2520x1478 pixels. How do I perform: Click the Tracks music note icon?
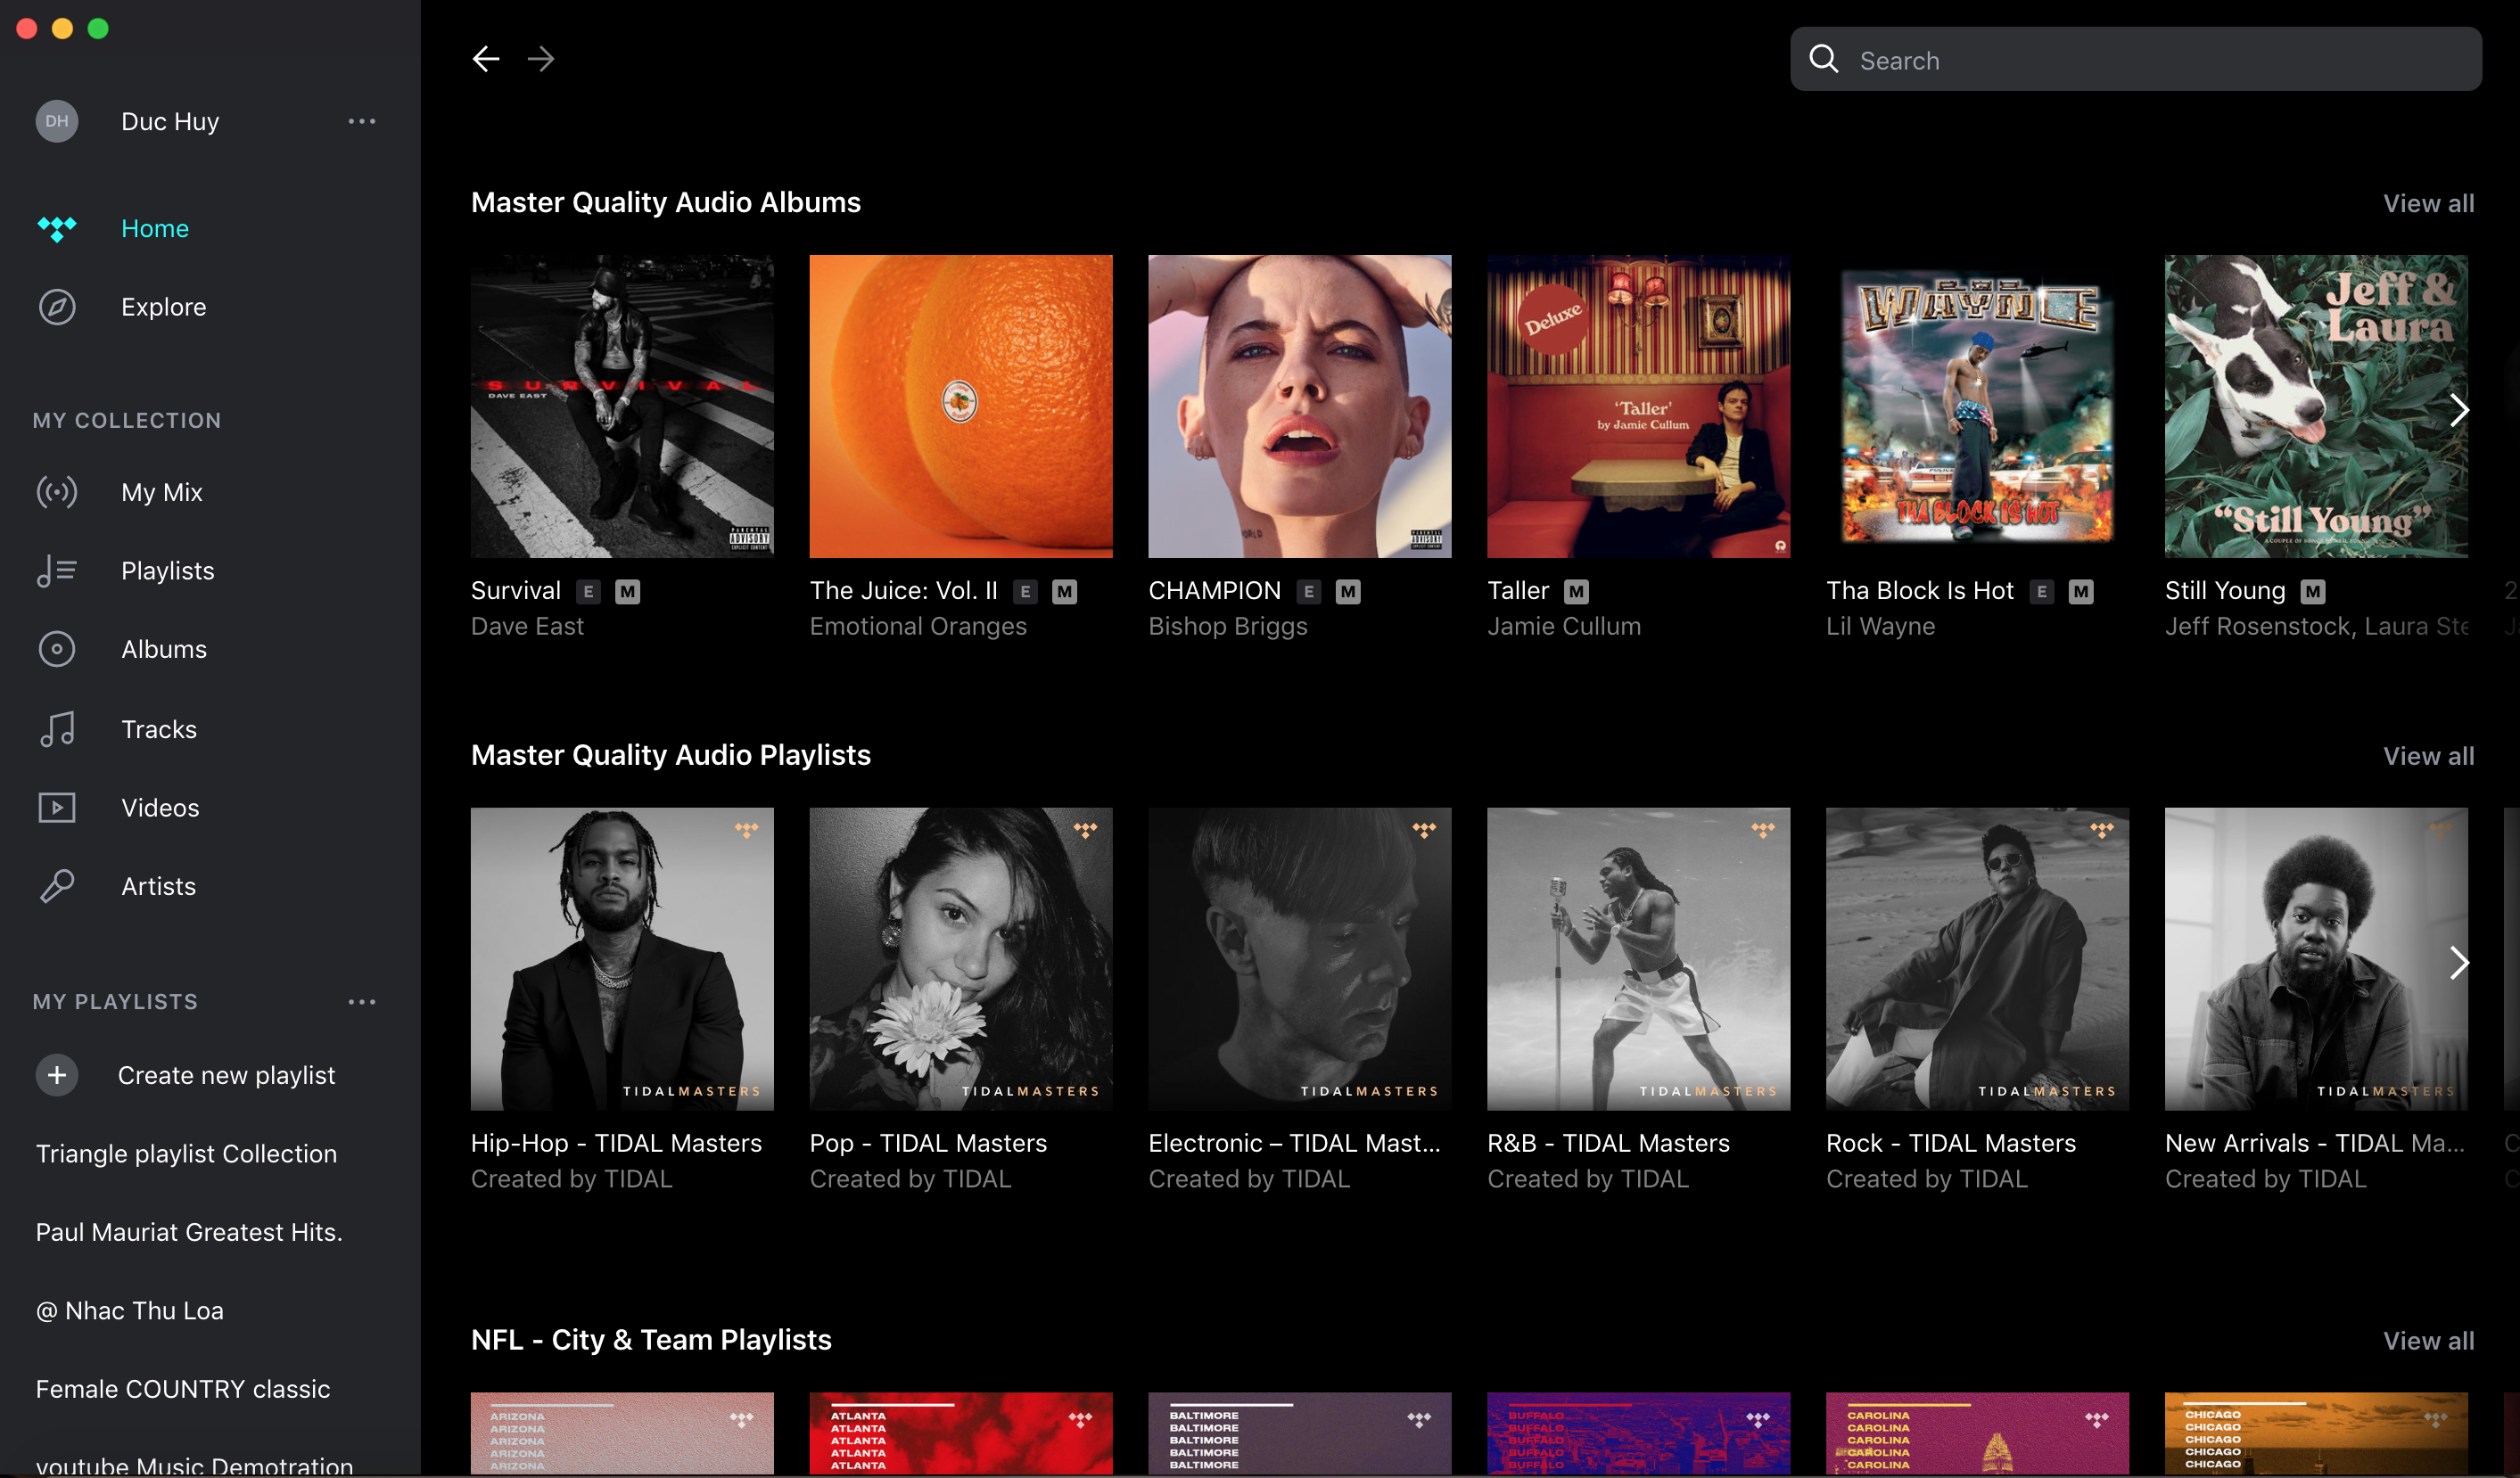(x=57, y=729)
